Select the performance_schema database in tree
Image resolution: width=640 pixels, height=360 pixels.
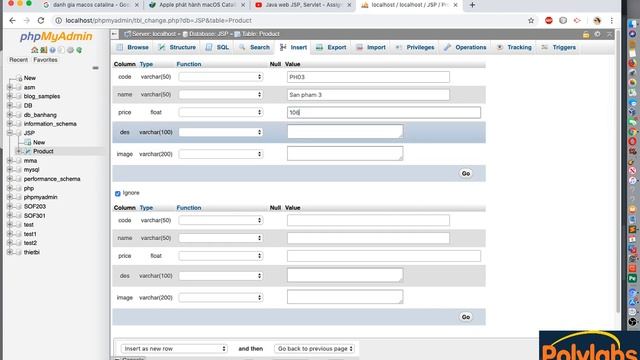[52, 179]
